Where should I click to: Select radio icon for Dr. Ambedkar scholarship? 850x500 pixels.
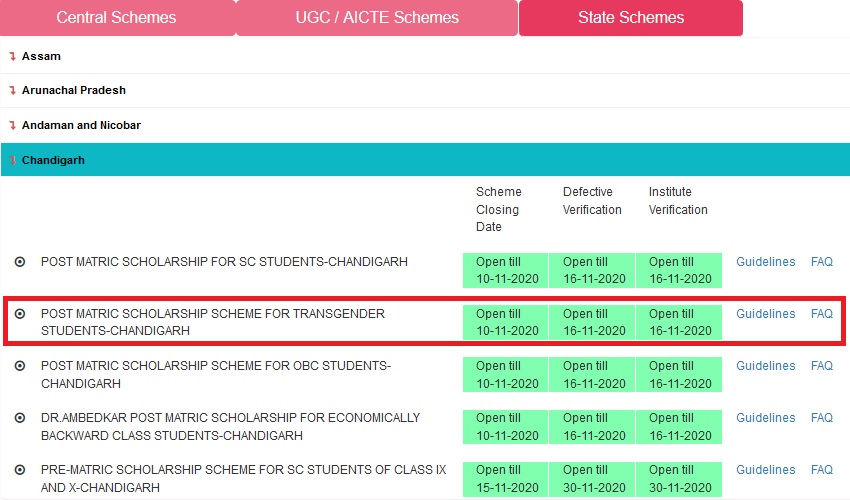pyautogui.click(x=20, y=418)
